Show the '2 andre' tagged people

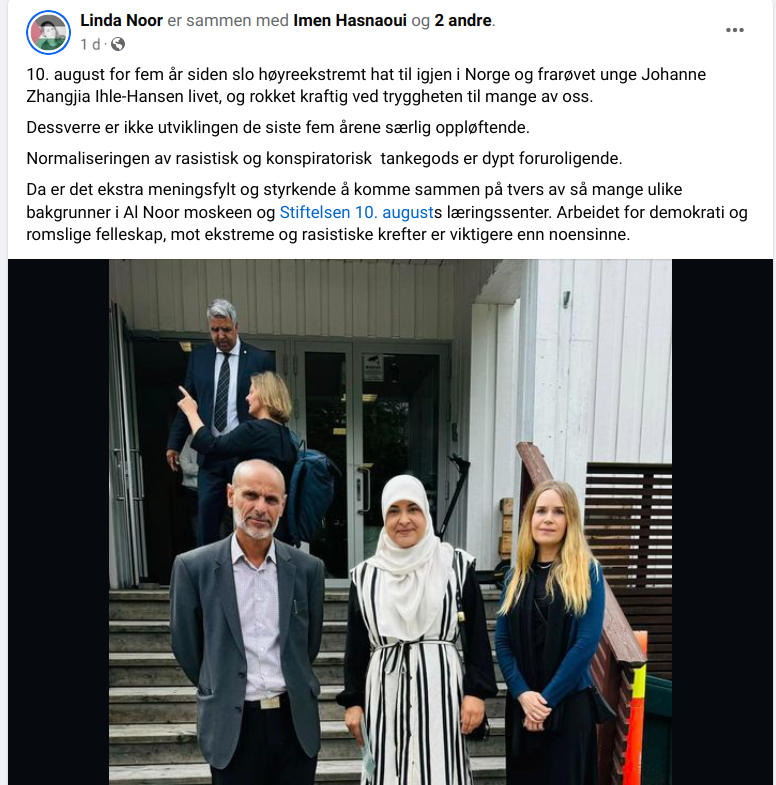pyautogui.click(x=463, y=21)
